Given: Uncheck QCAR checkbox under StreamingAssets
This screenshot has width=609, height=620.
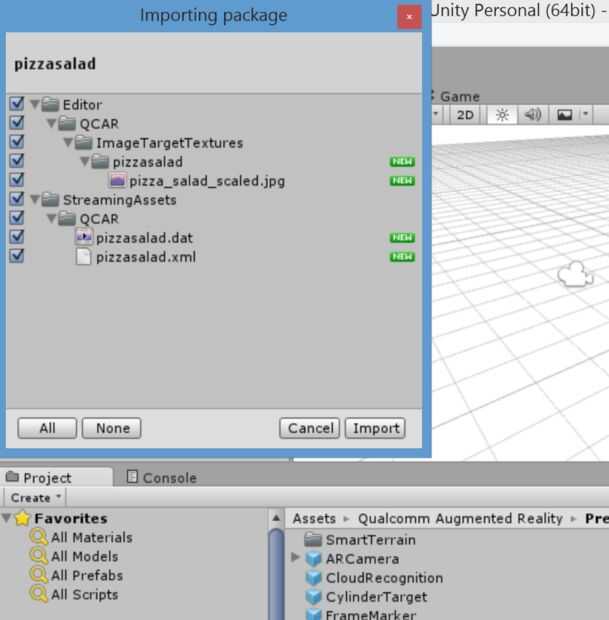Looking at the screenshot, I should [17, 218].
